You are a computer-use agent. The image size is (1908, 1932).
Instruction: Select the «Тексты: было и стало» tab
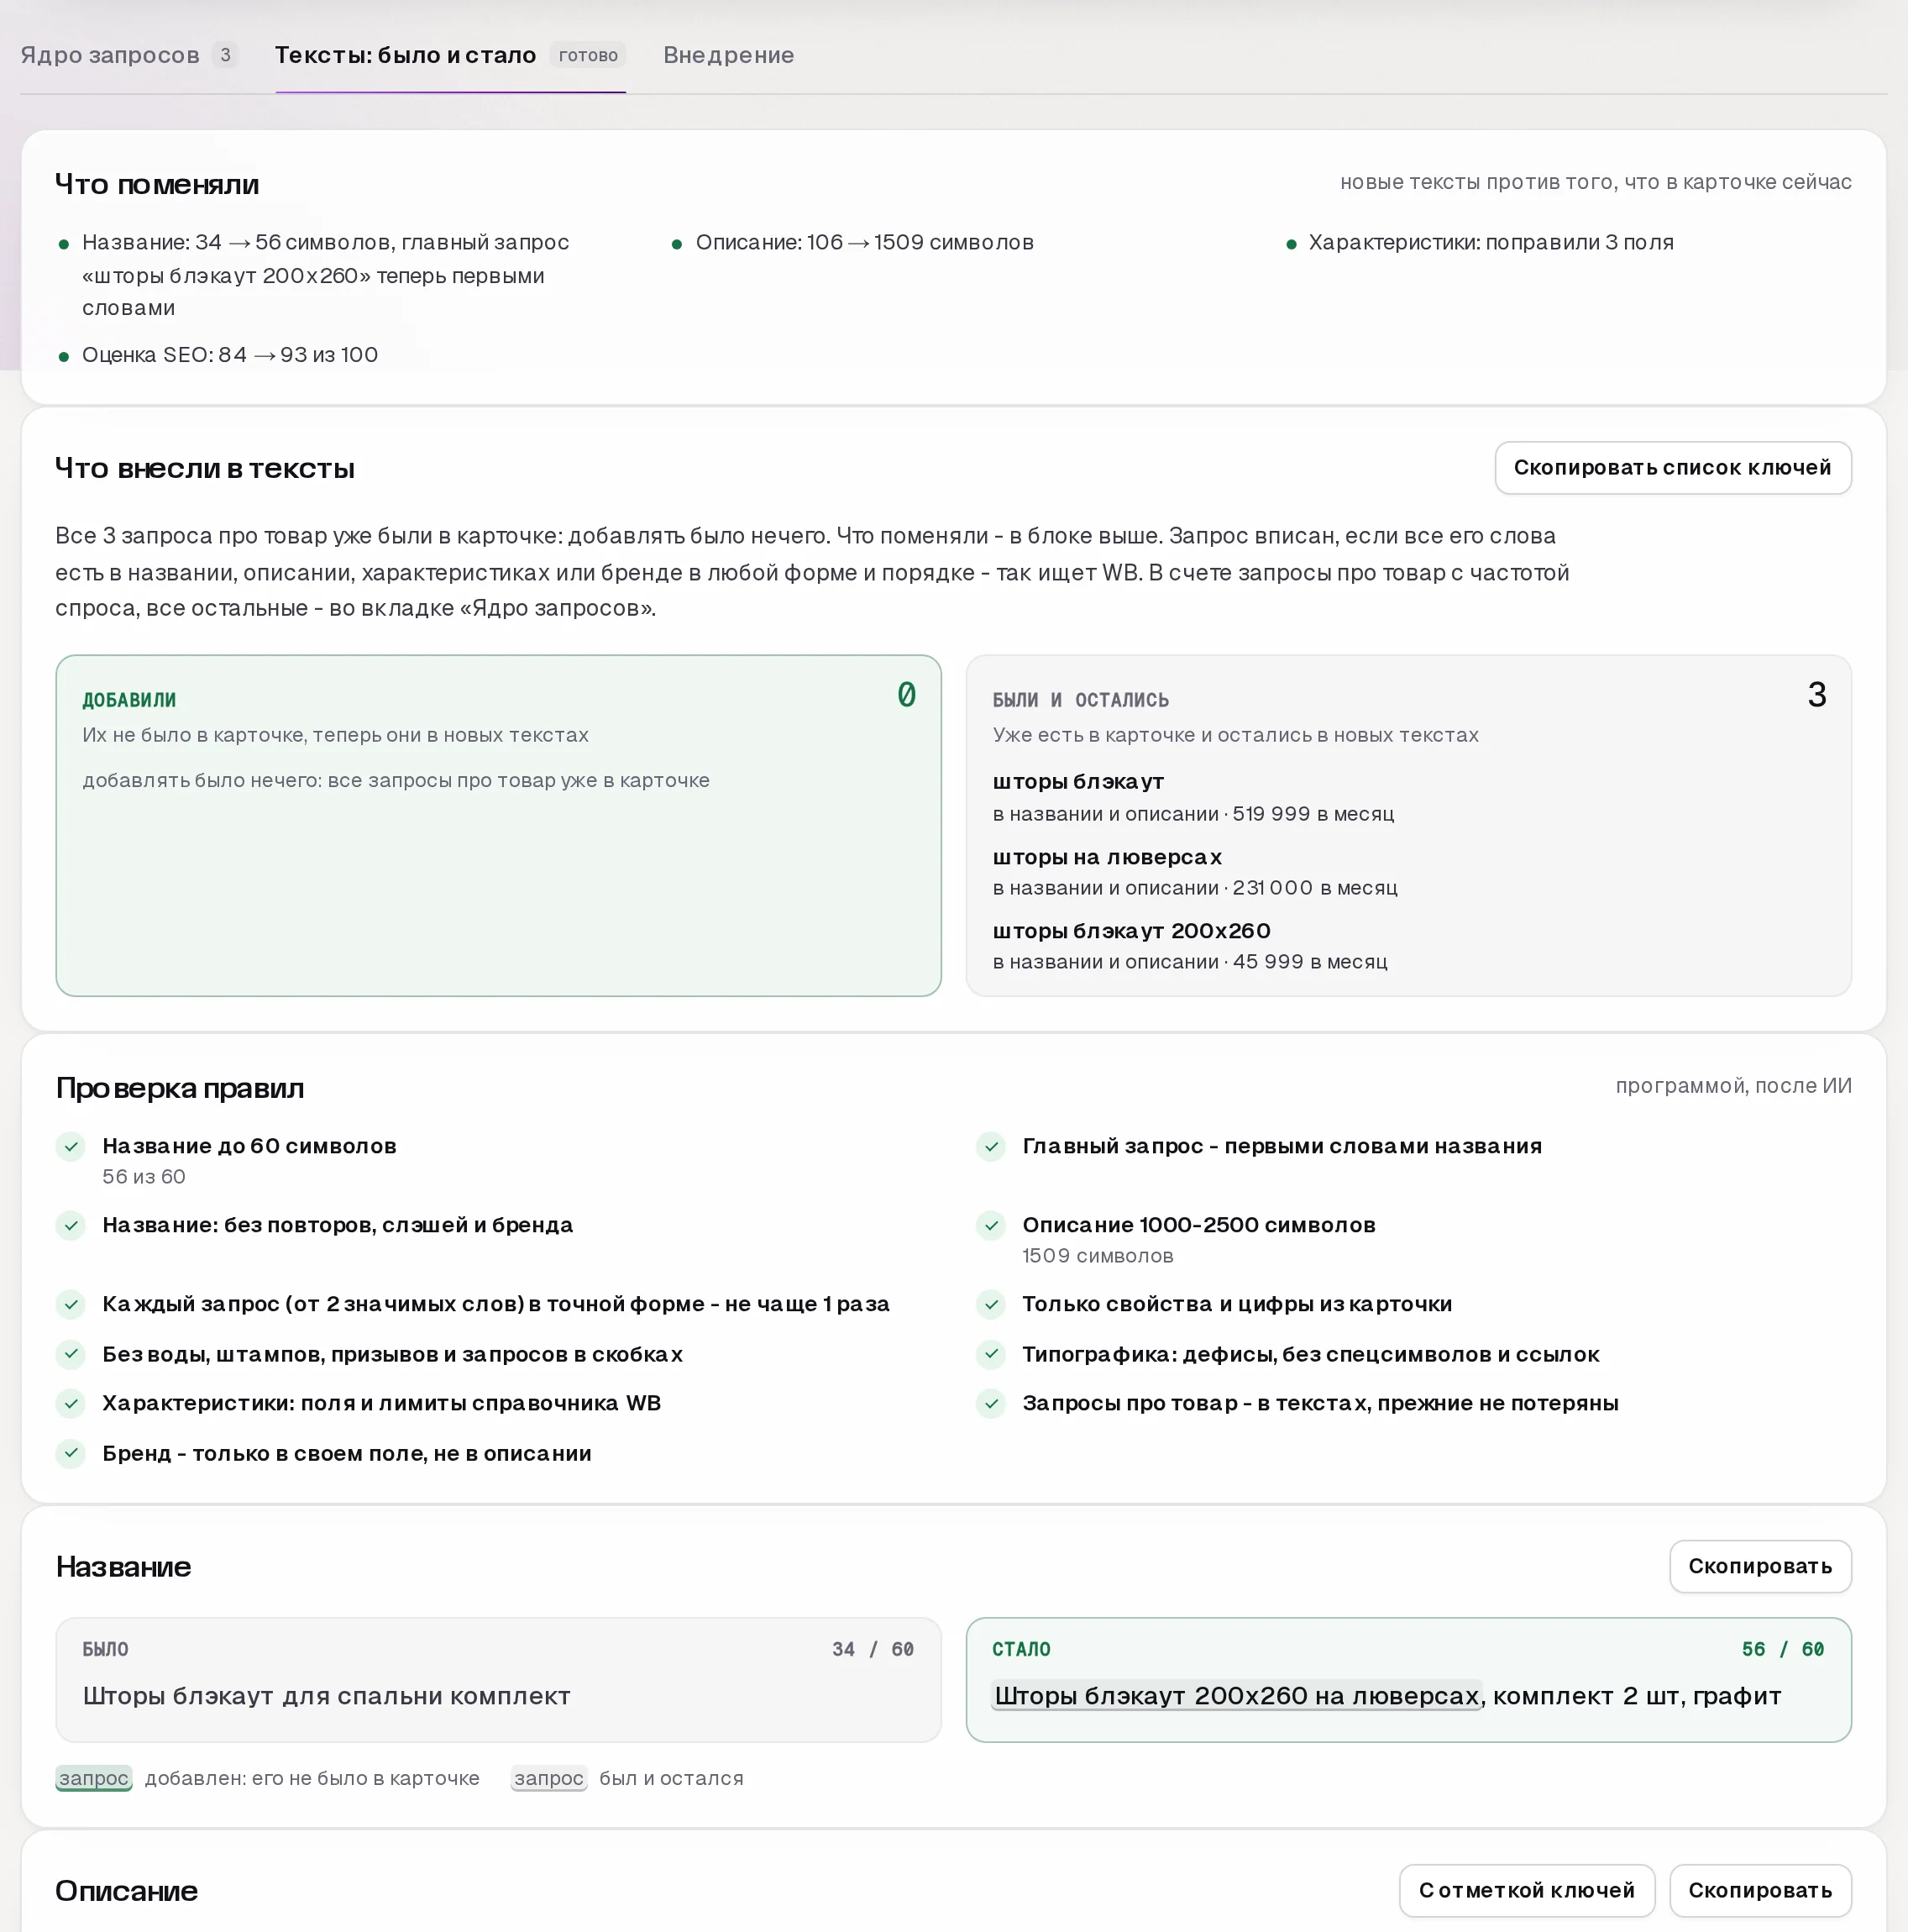450,55
